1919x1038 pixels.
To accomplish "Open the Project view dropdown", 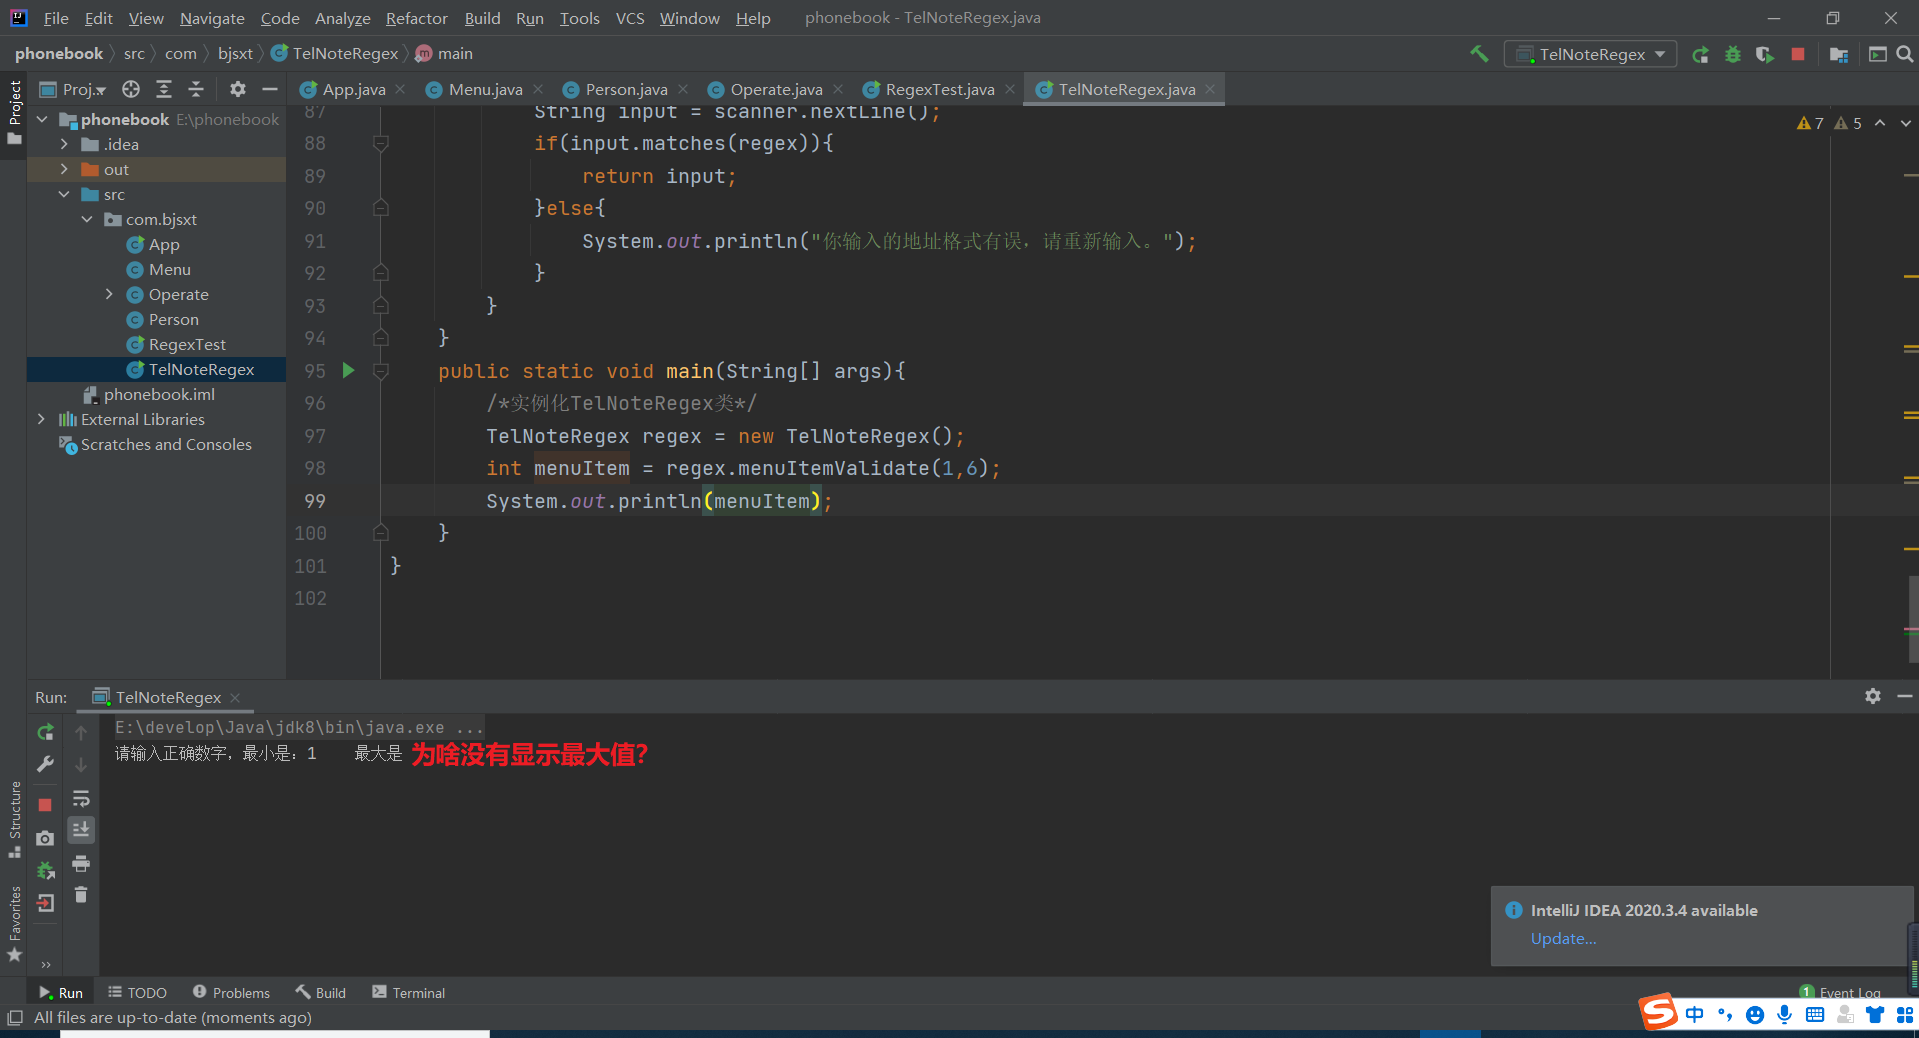I will [73, 89].
